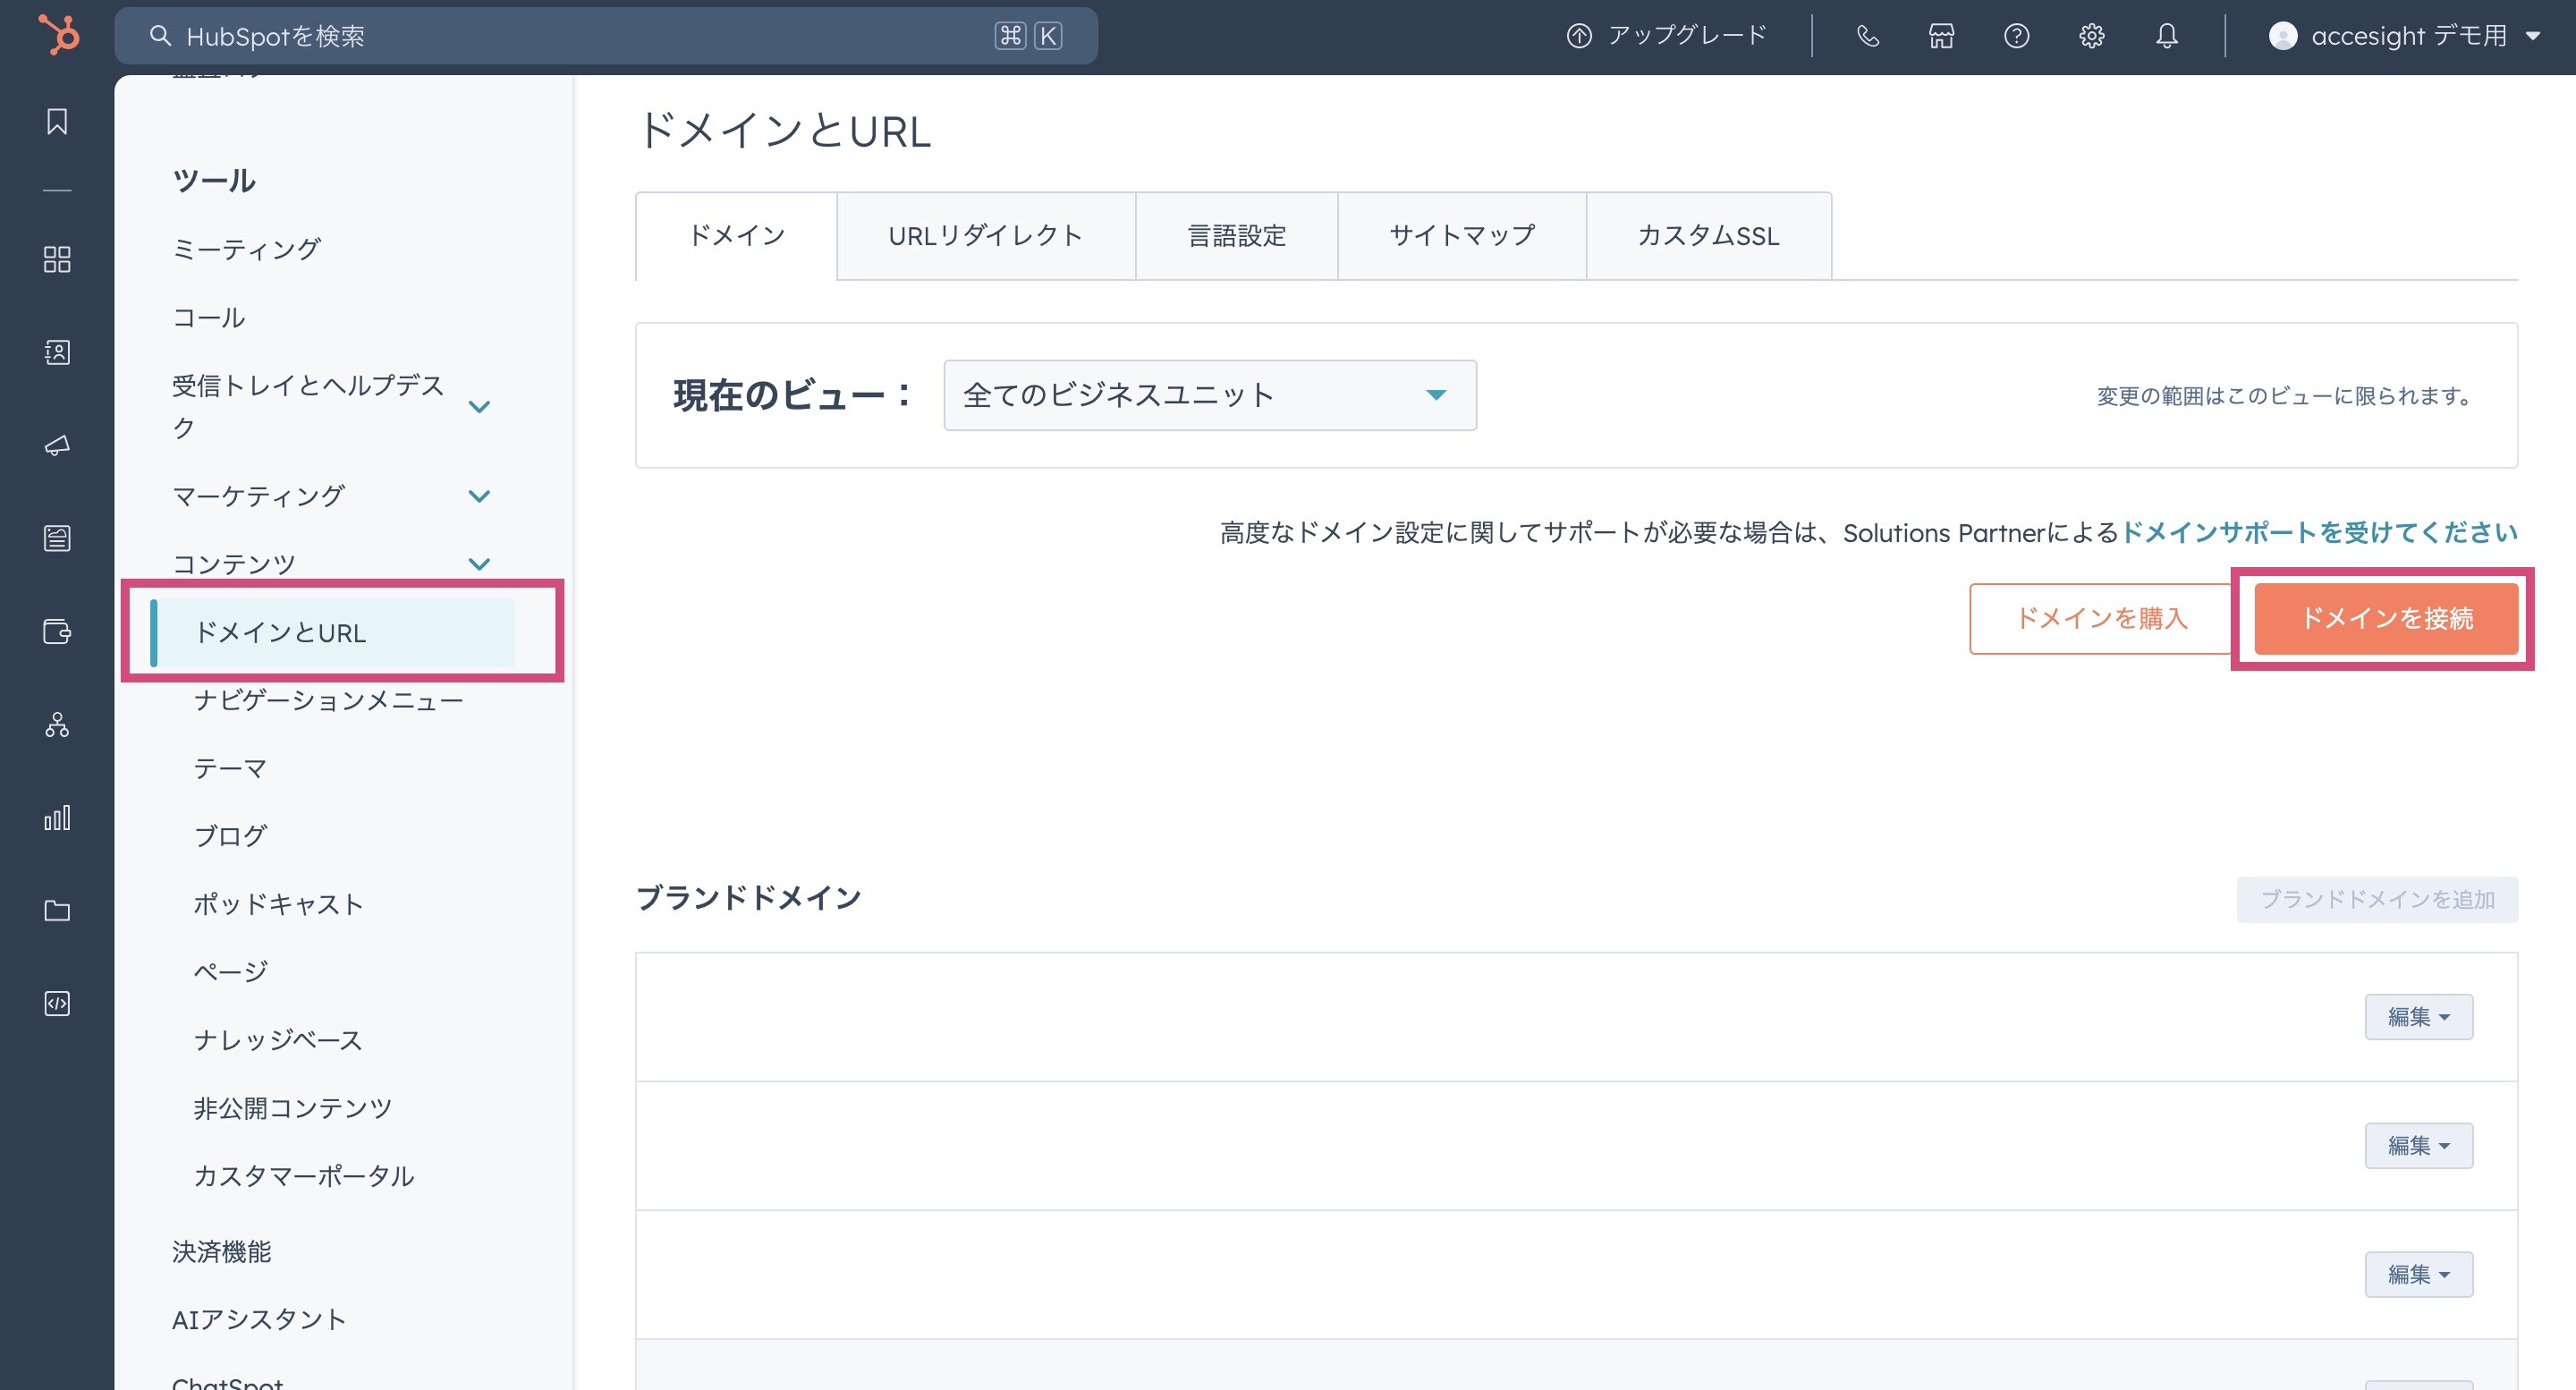2576x1390 pixels.
Task: Switch to the URLリダイレクト tab
Action: [985, 237]
